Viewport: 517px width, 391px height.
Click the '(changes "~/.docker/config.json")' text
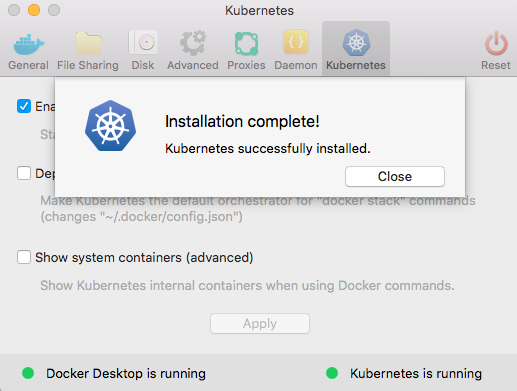141,217
